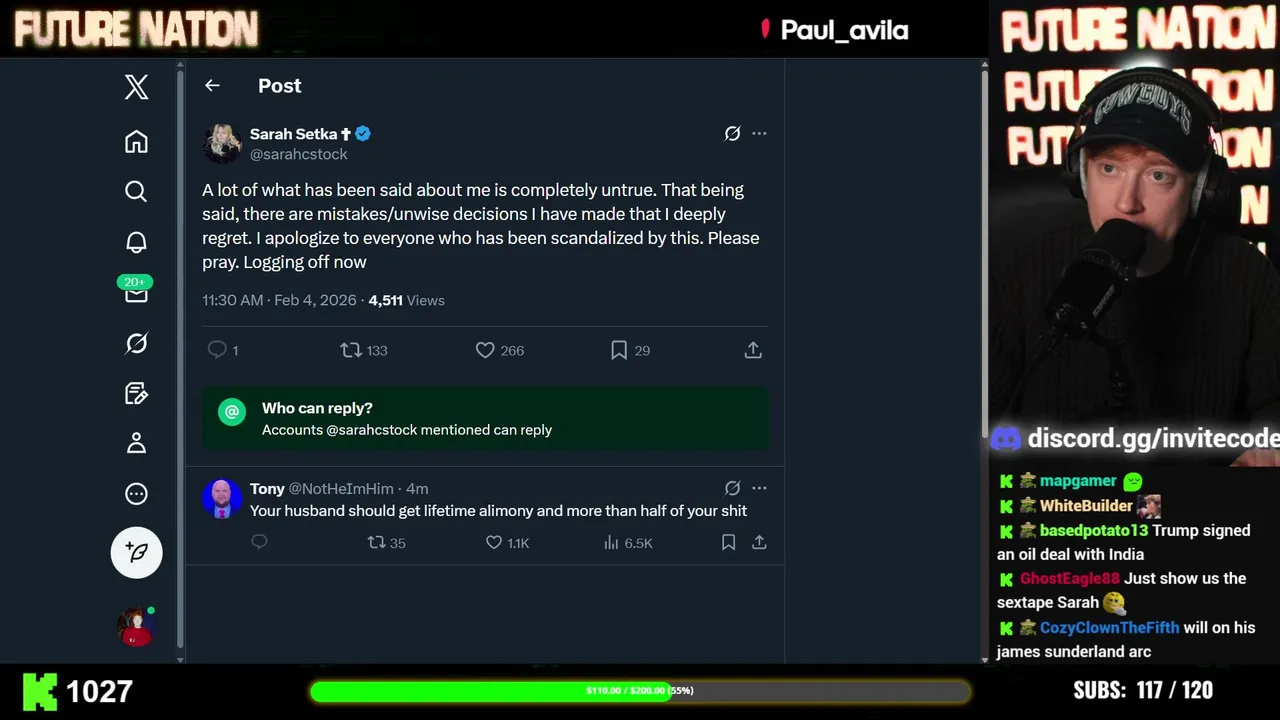Open Grok from the sidebar

(x=136, y=343)
